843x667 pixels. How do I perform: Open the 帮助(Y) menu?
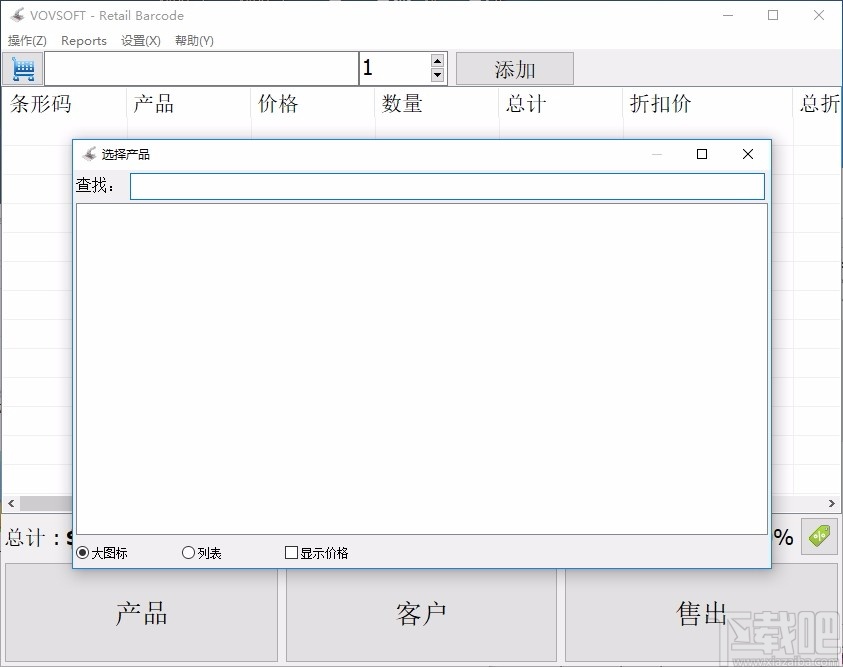[194, 41]
